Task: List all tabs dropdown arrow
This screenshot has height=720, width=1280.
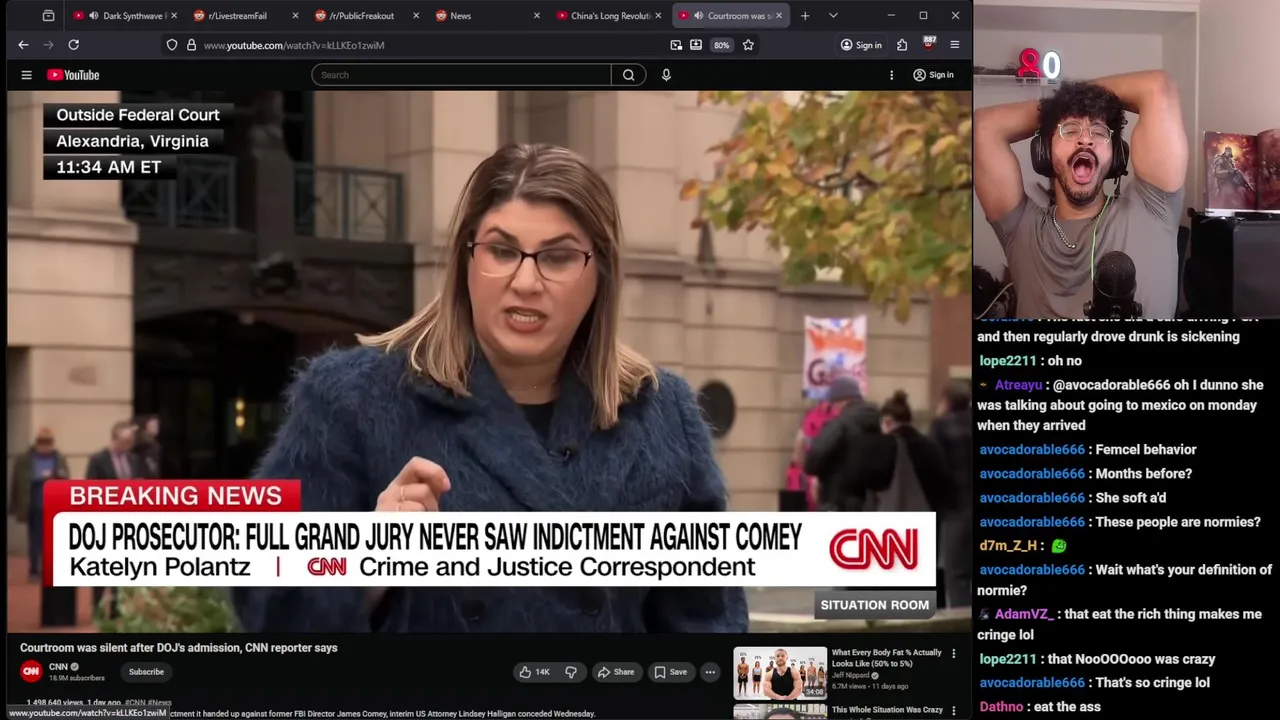Action: point(833,16)
